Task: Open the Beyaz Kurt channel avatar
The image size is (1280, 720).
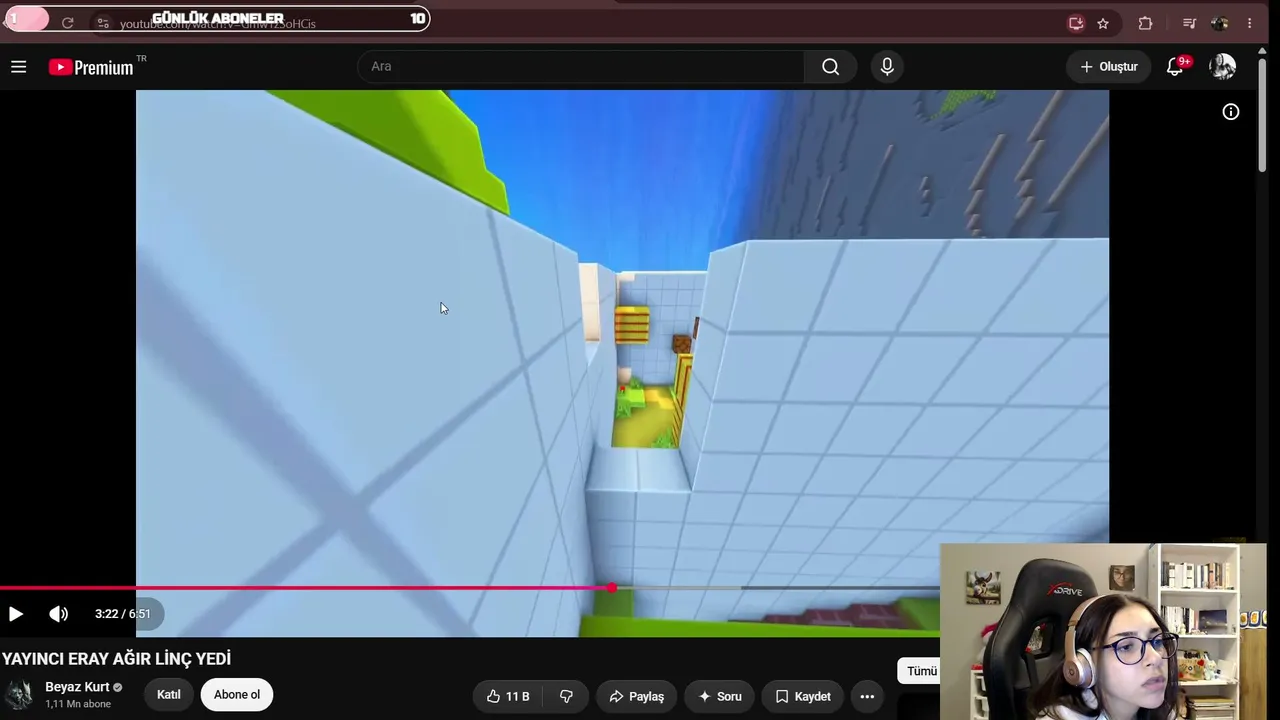Action: [x=19, y=695]
